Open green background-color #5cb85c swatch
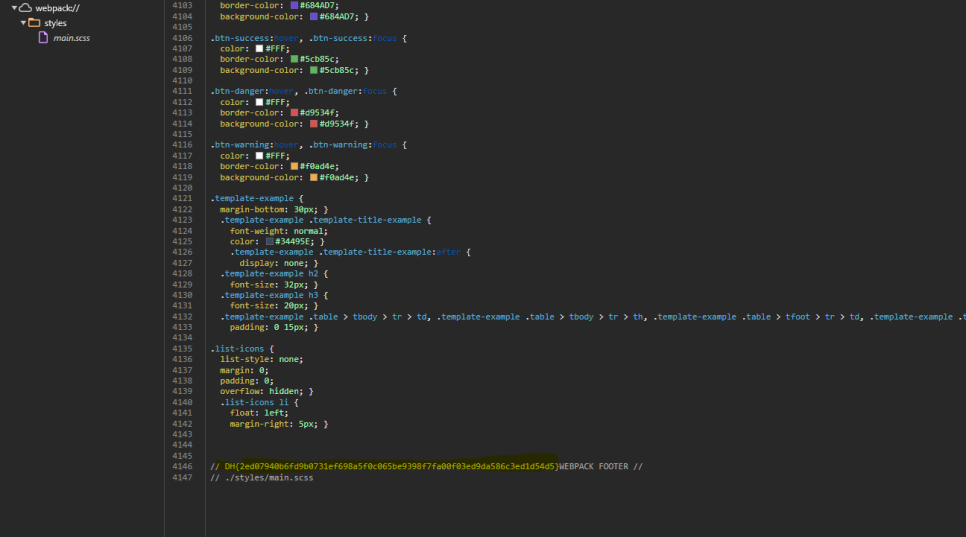The width and height of the screenshot is (966, 537). point(314,70)
